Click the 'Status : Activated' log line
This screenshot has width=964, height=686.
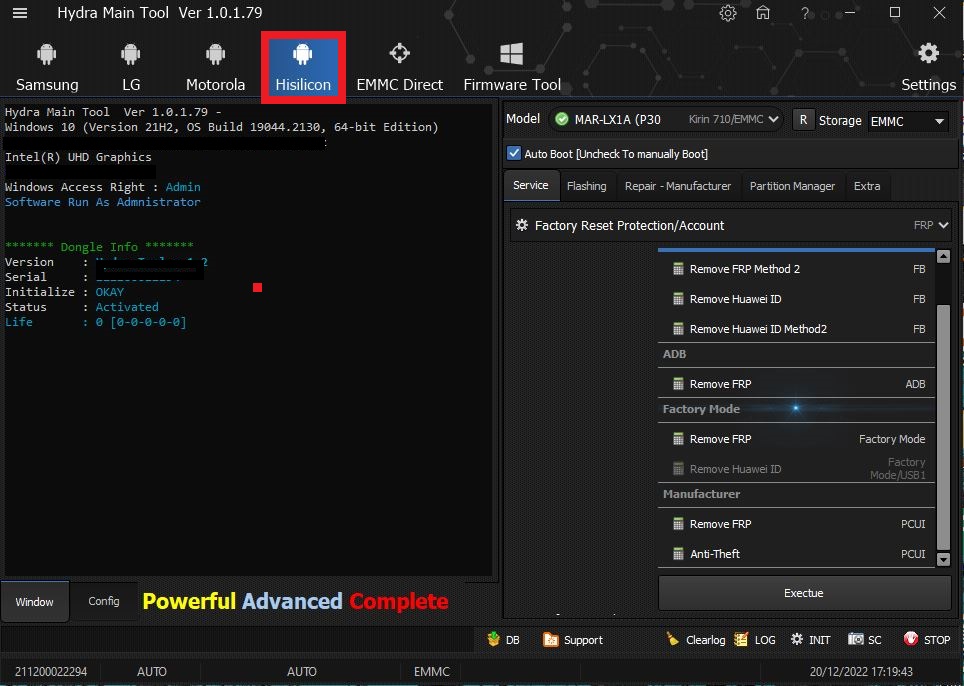pyautogui.click(x=82, y=307)
